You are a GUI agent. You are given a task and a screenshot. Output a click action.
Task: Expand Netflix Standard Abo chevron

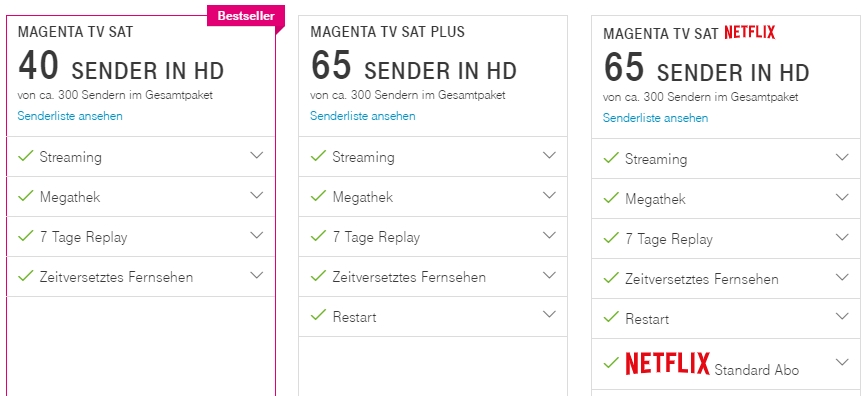tap(842, 362)
